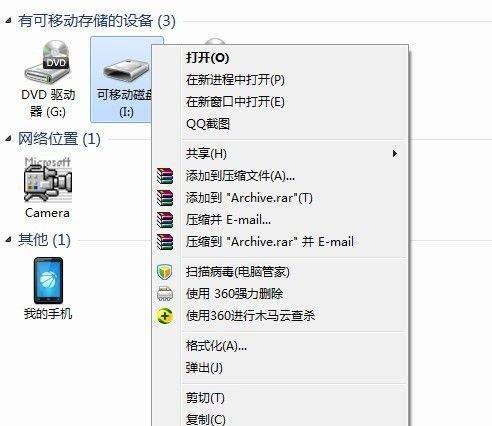The image size is (492, 426).
Task: Click the 我的手机 phone icon
Action: [48, 280]
